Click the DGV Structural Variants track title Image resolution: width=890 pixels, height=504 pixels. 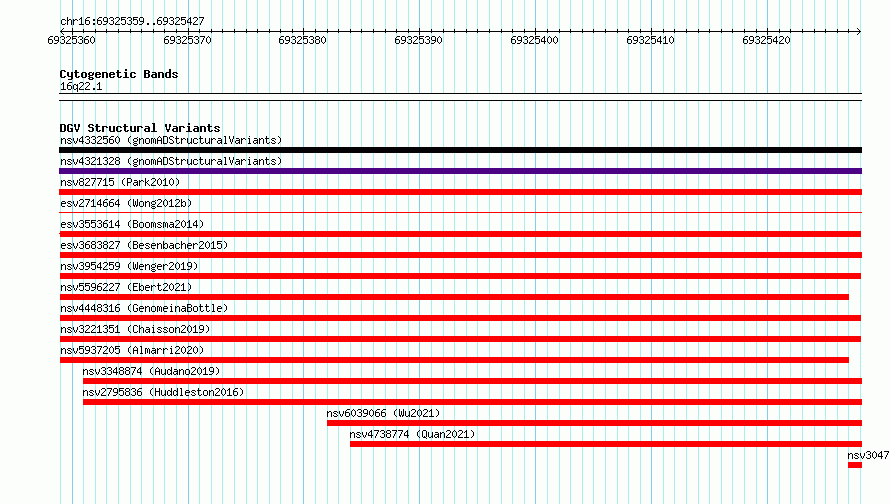coord(140,128)
